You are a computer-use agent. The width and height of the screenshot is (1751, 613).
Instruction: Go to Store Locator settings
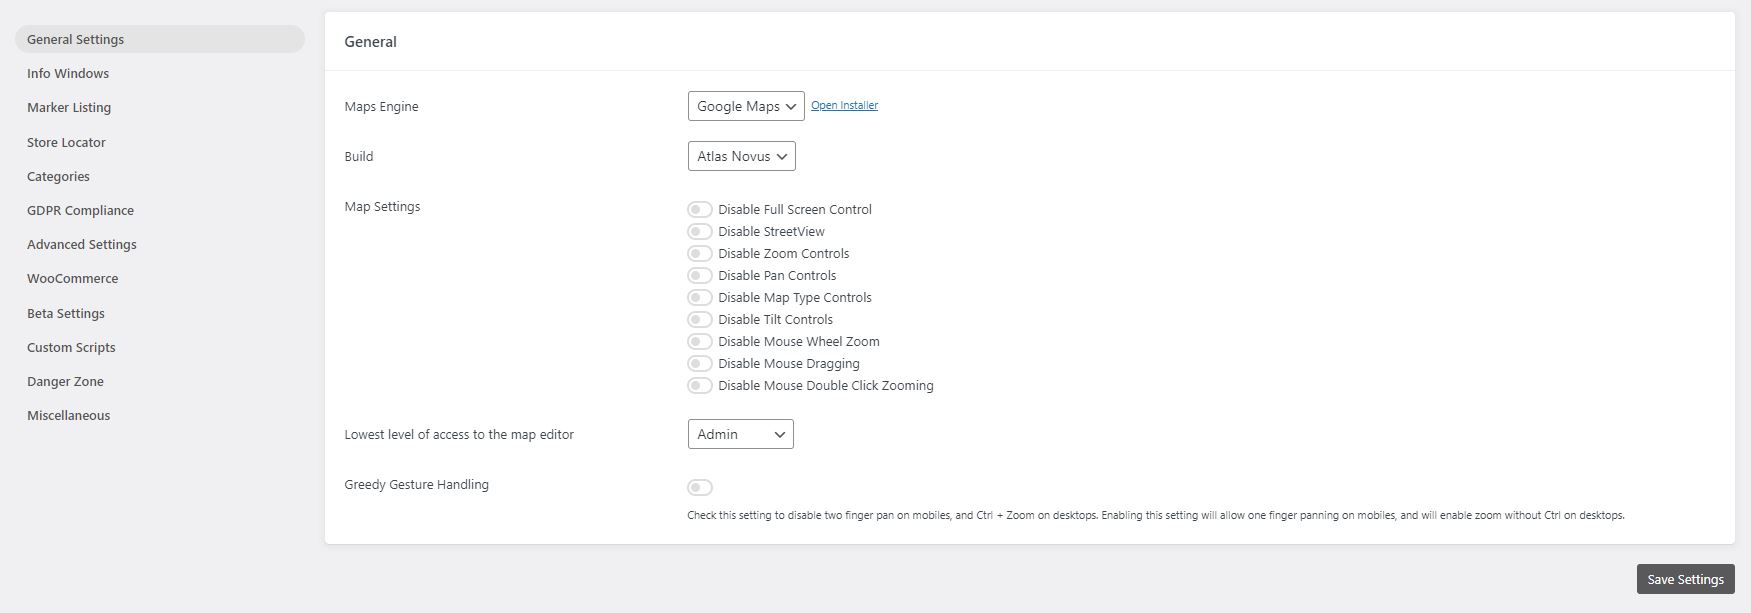tap(66, 142)
